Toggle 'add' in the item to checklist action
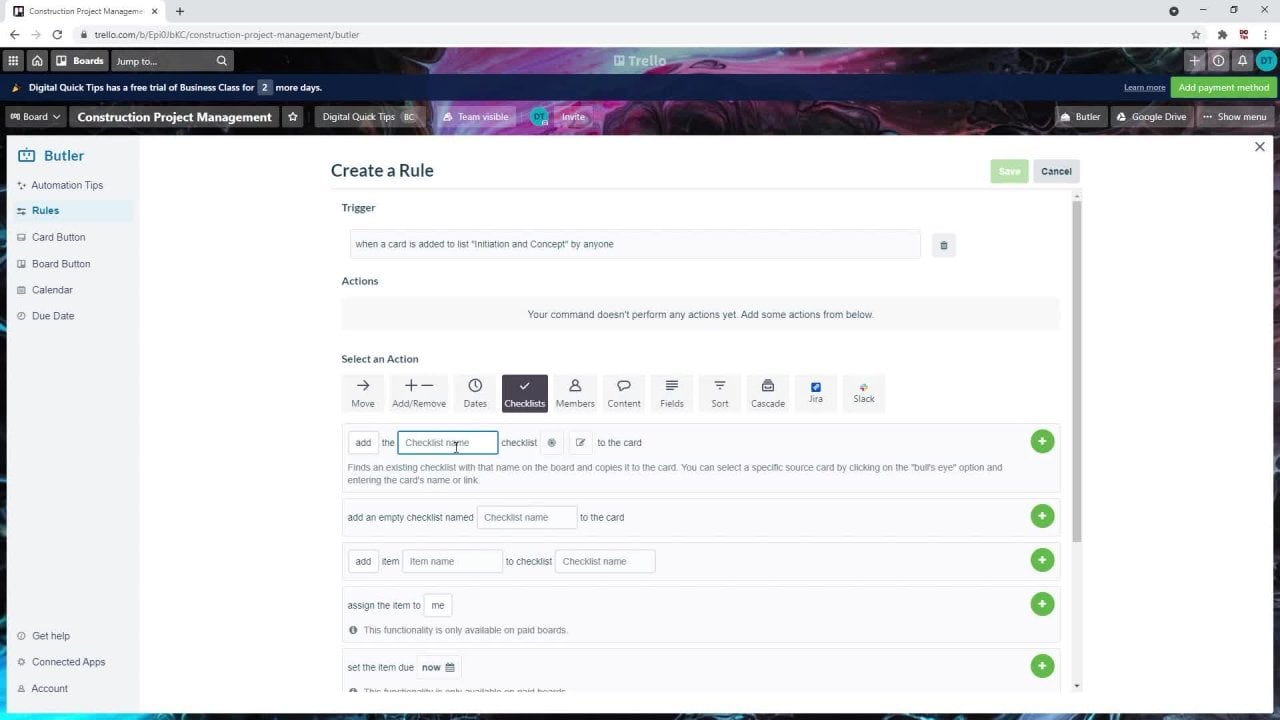 (x=363, y=561)
